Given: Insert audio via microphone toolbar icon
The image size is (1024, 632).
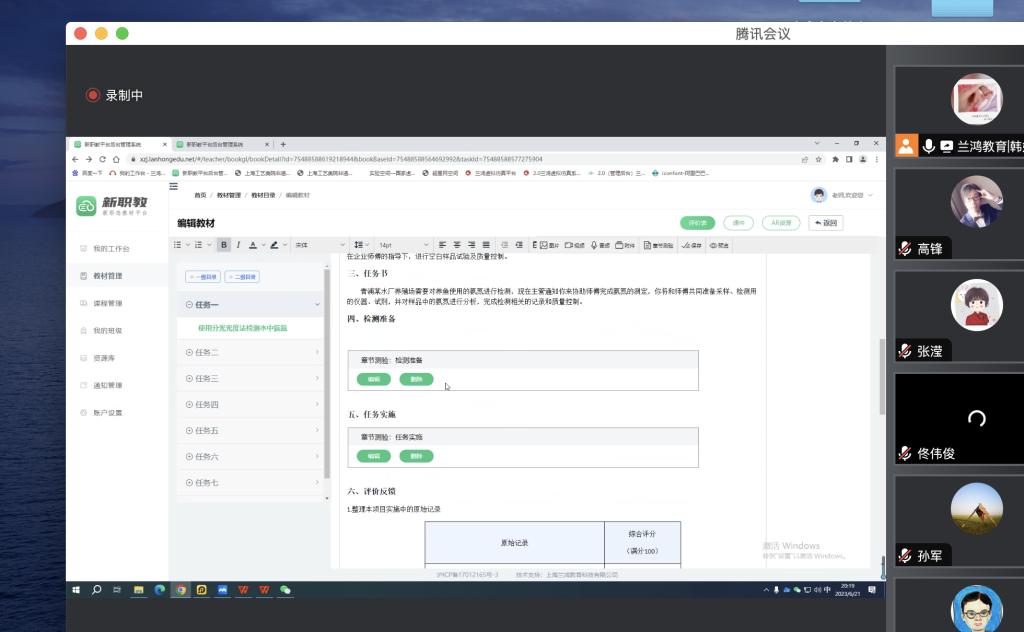Looking at the screenshot, I should (x=600, y=245).
